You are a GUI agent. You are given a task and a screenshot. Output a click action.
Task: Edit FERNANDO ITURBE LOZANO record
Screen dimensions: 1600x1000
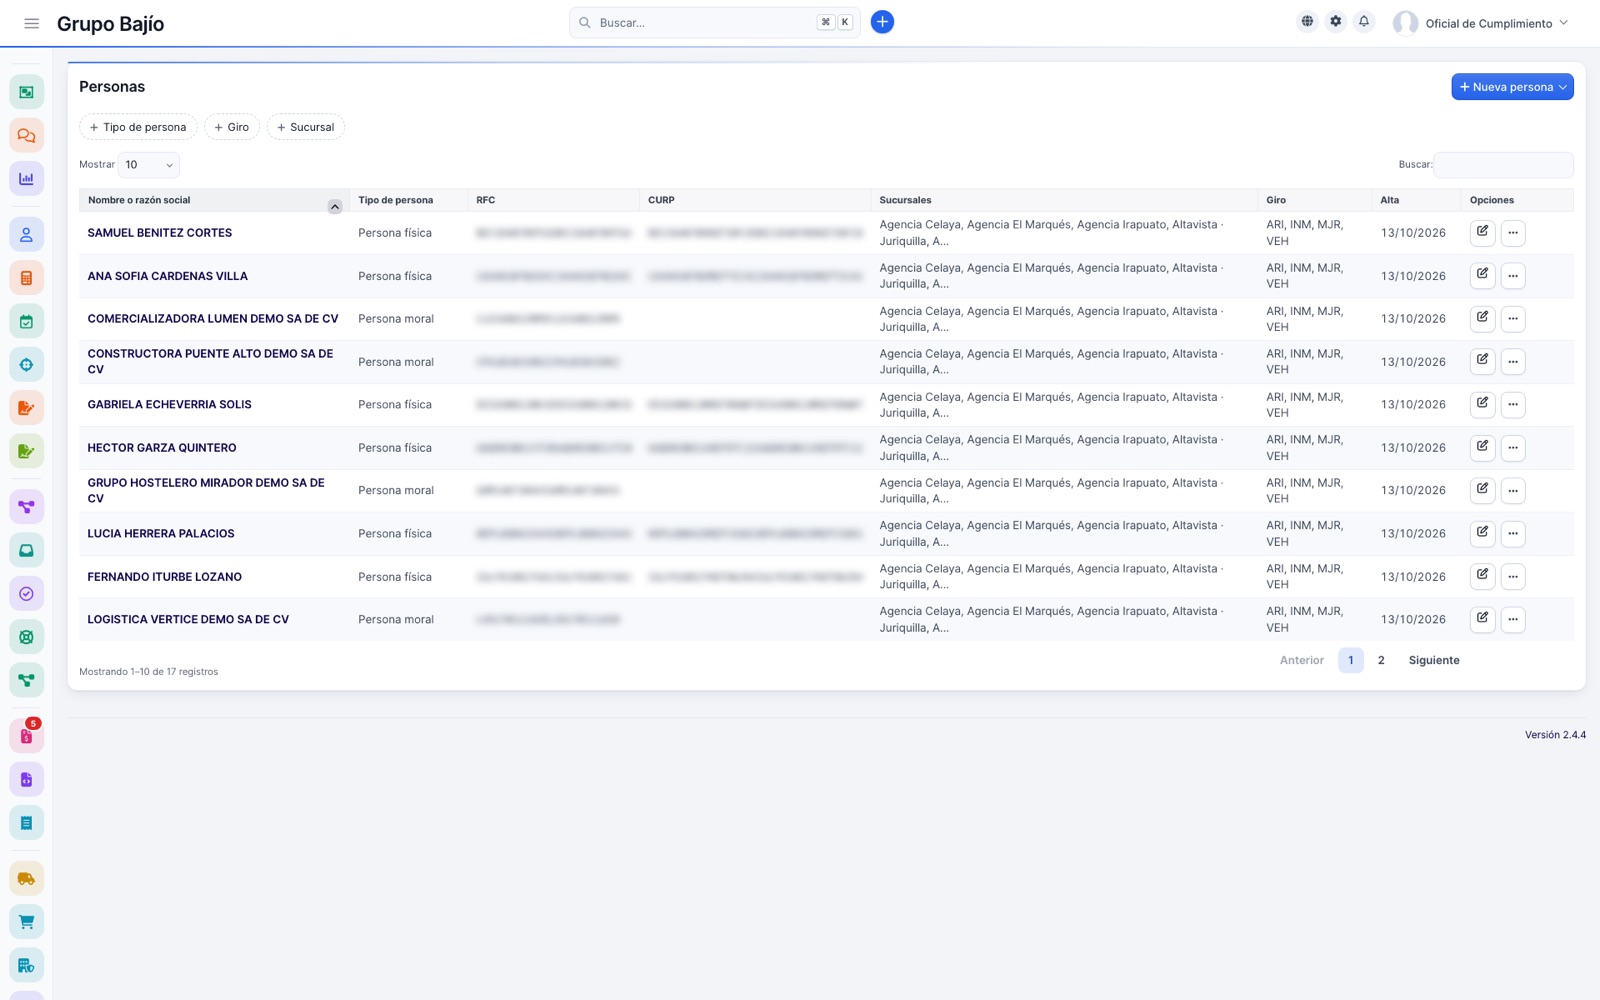coord(1483,576)
